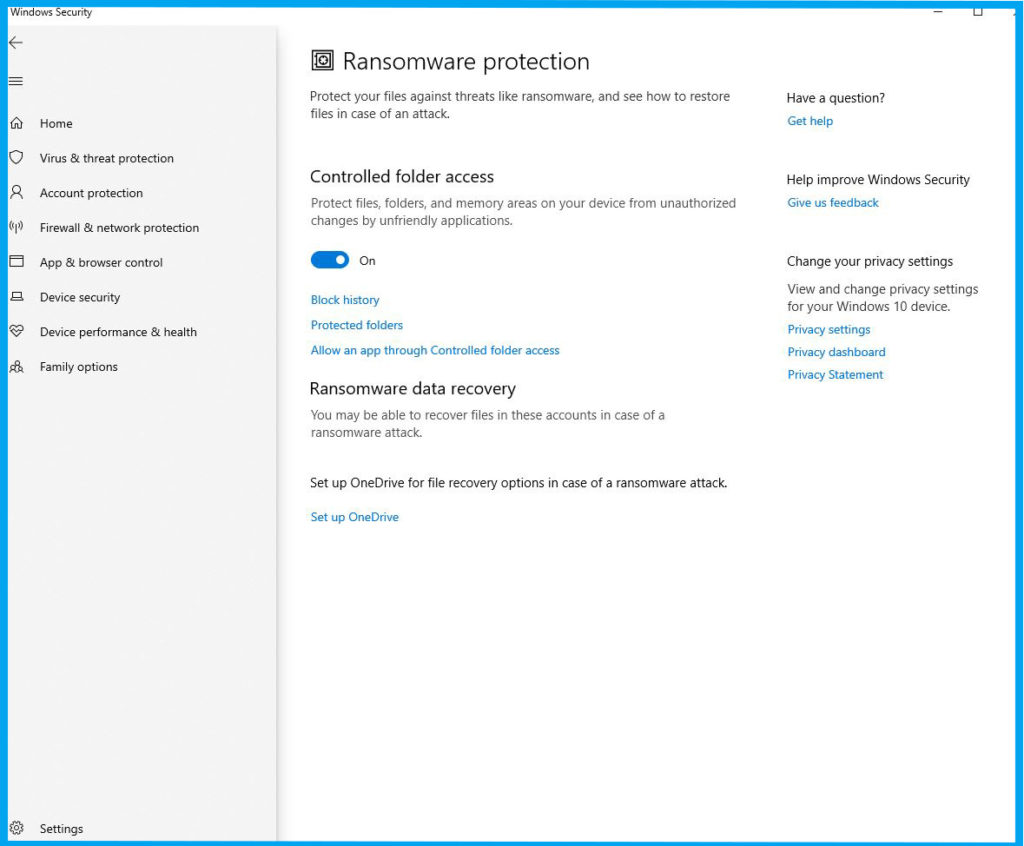Open the Privacy dashboard link
1024x846 pixels.
click(x=836, y=351)
